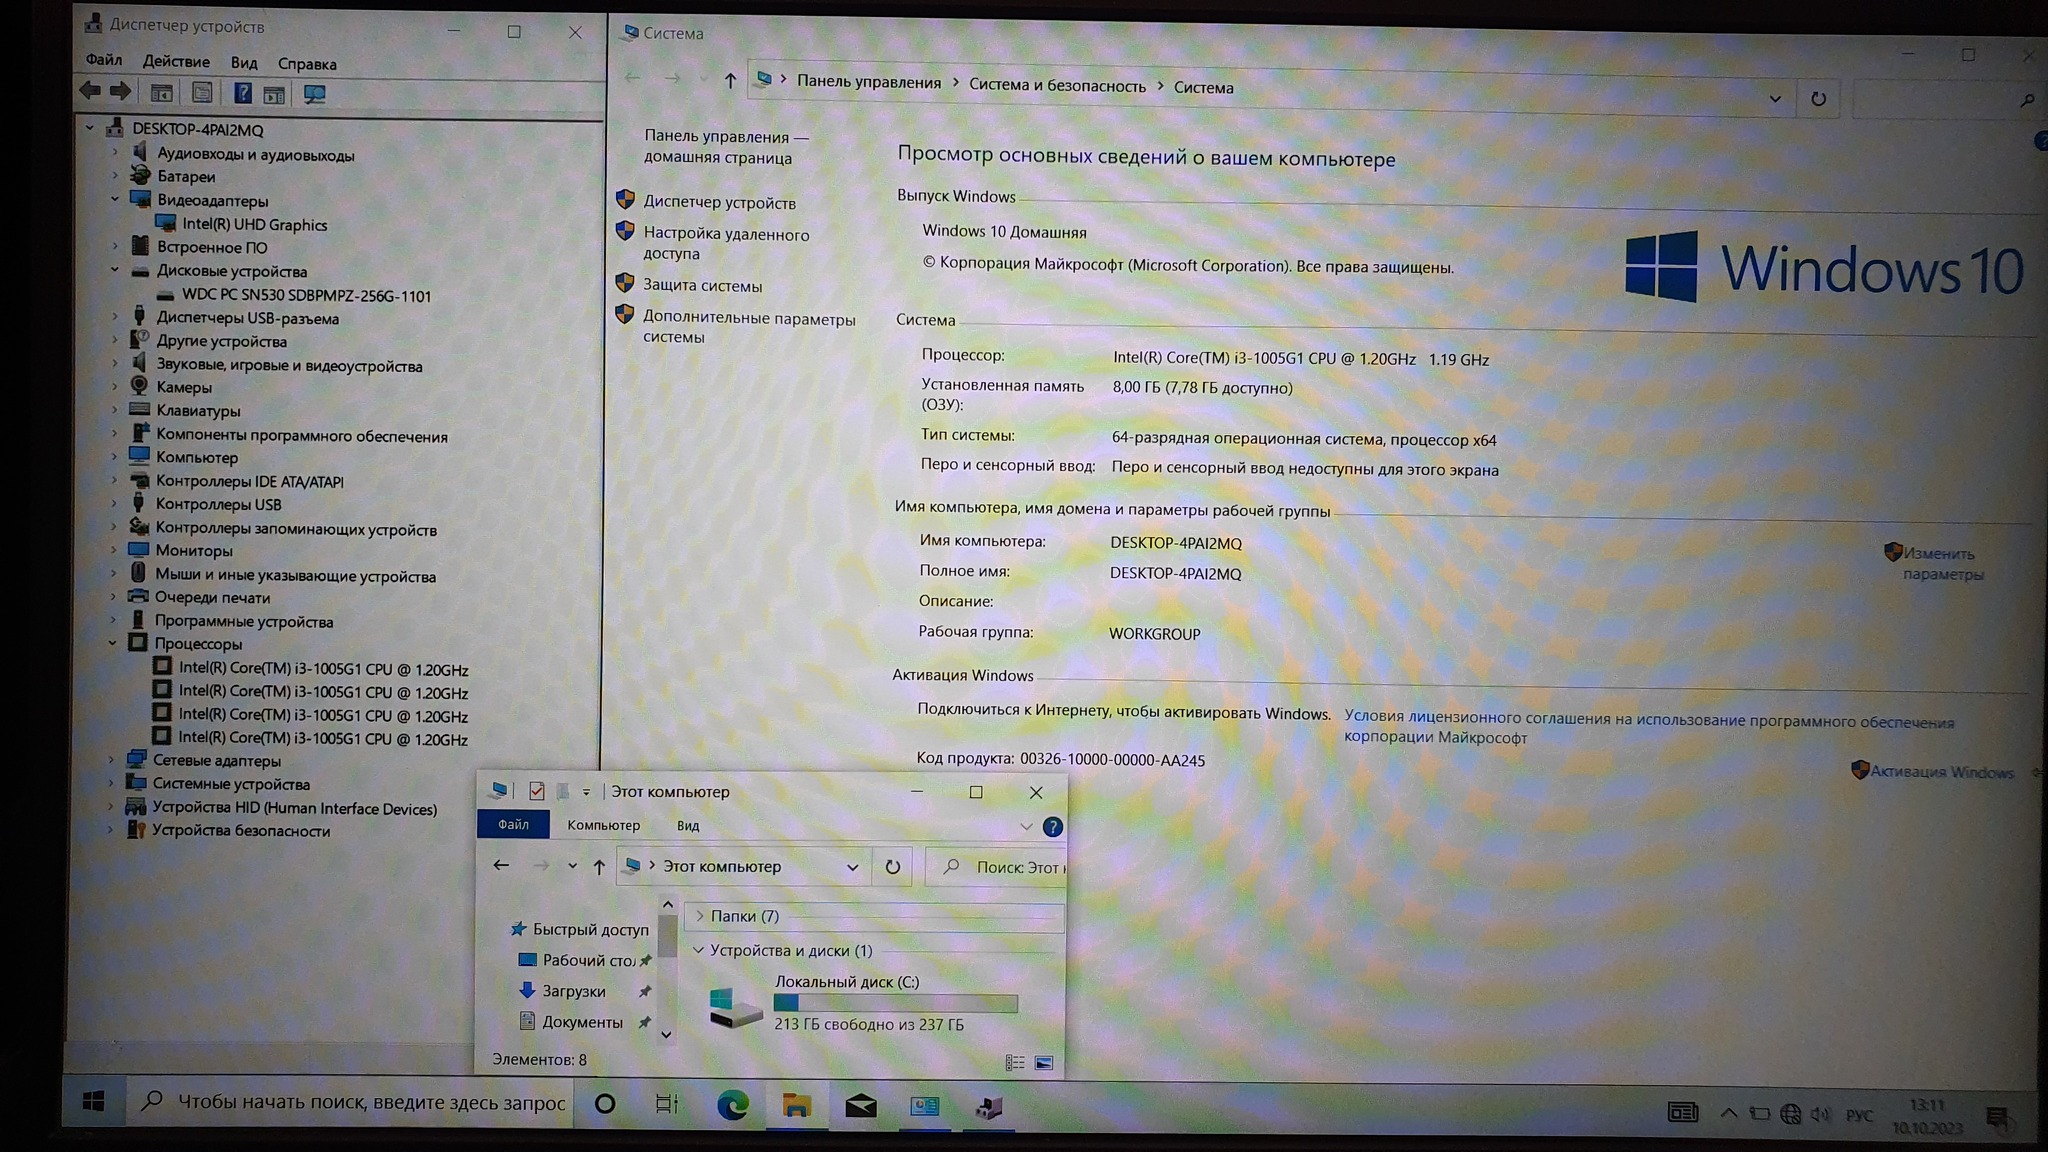Click the Properties checkmark in Explorer quick toolbar

(537, 791)
